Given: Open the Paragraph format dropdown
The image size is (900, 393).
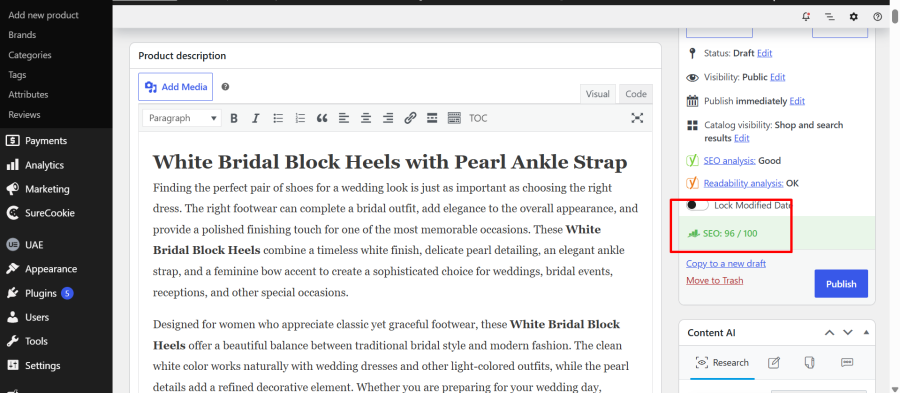Looking at the screenshot, I should tap(181, 118).
